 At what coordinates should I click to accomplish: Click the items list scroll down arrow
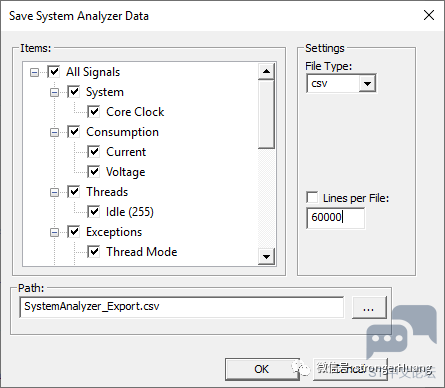click(x=266, y=257)
